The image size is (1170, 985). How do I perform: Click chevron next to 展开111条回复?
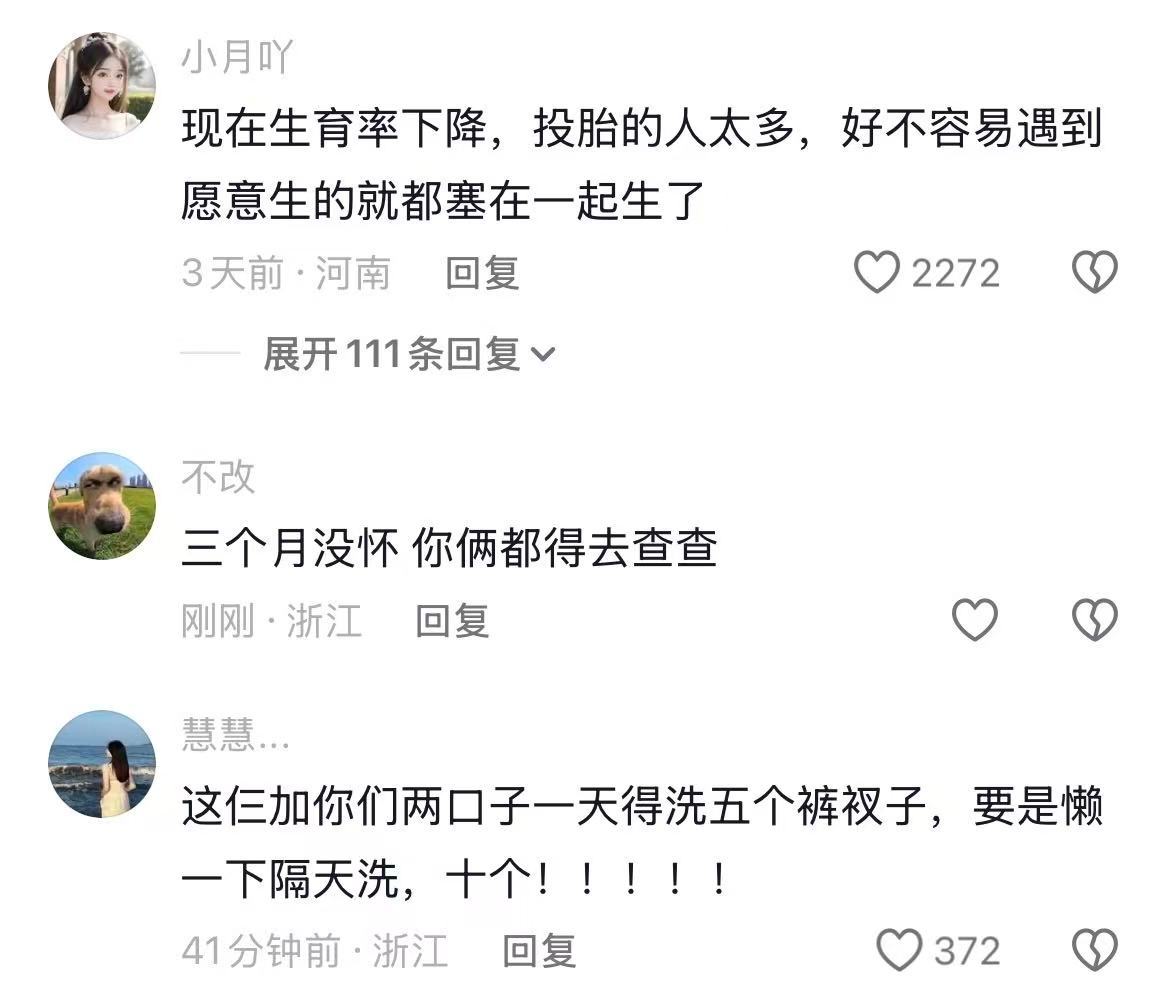tap(542, 354)
